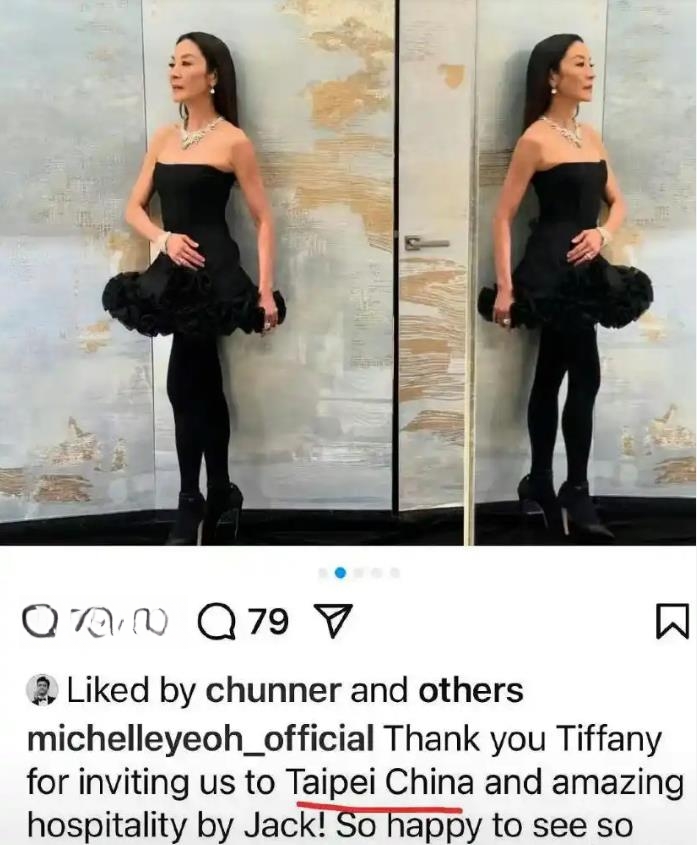This screenshot has width=697, height=845.
Task: Jump to the fourth carousel dot
Action: [376, 573]
